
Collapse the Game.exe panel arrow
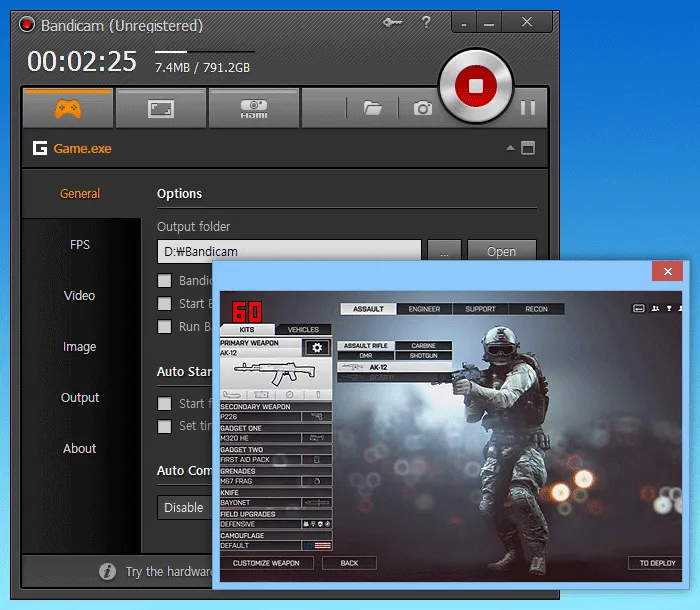[x=510, y=148]
